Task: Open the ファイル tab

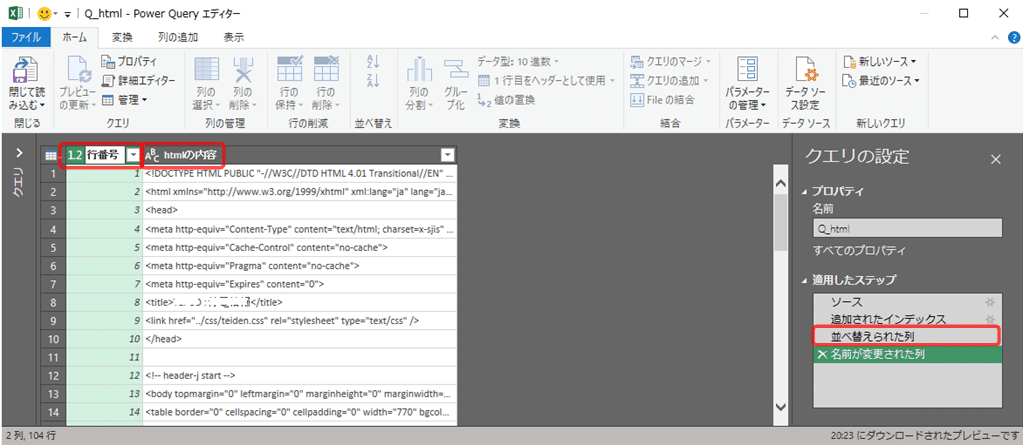Action: (26, 37)
